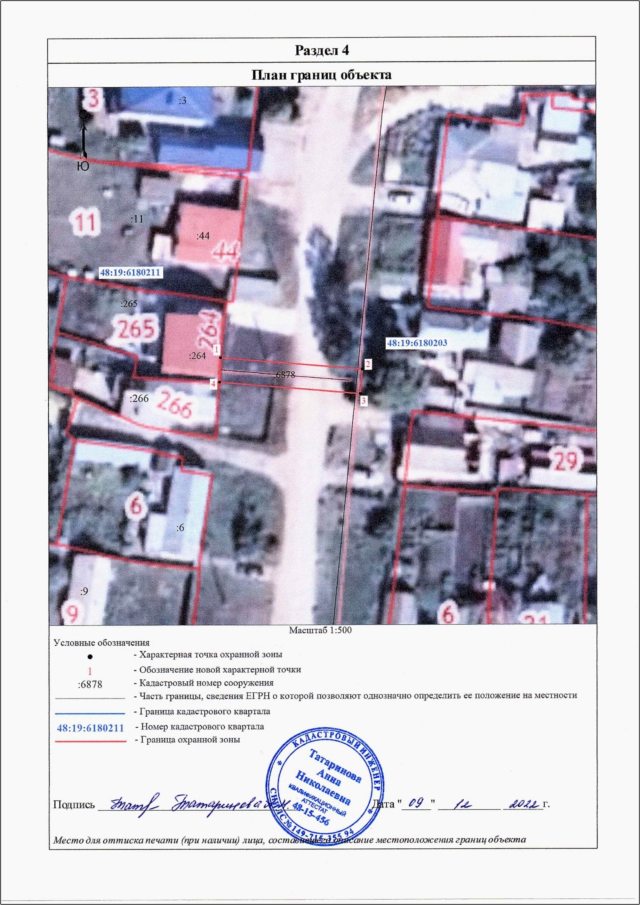Click the red rotated parcel number 264
The height and width of the screenshot is (905, 640).
click(x=211, y=326)
